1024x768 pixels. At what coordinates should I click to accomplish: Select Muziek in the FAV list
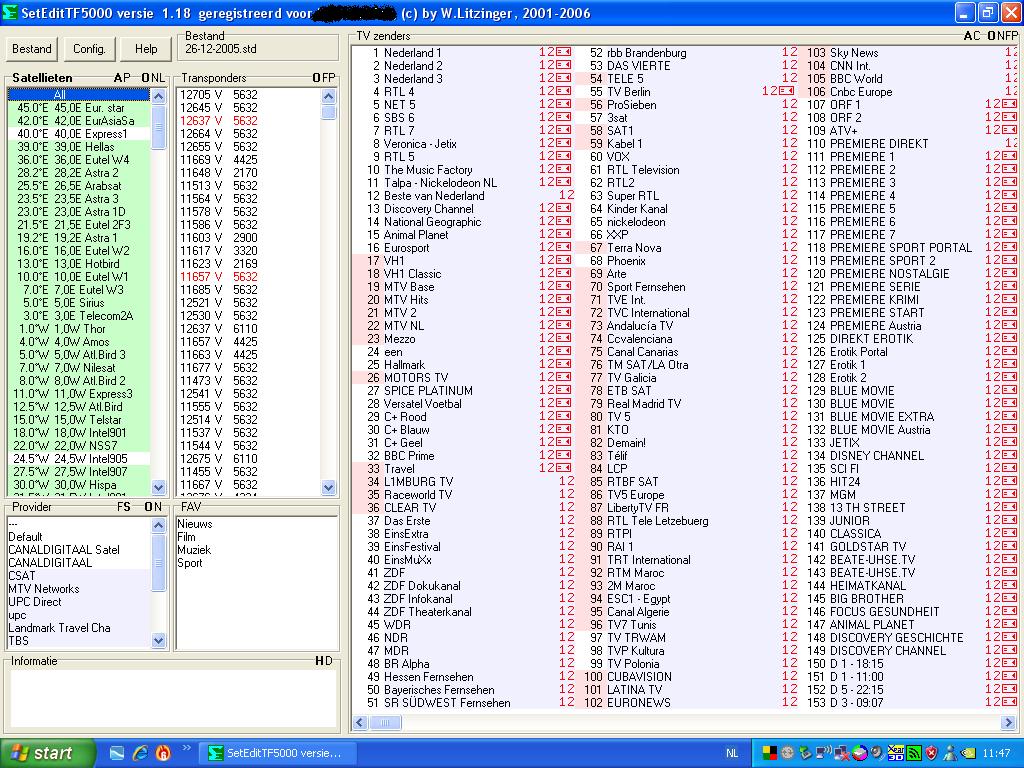pos(194,550)
